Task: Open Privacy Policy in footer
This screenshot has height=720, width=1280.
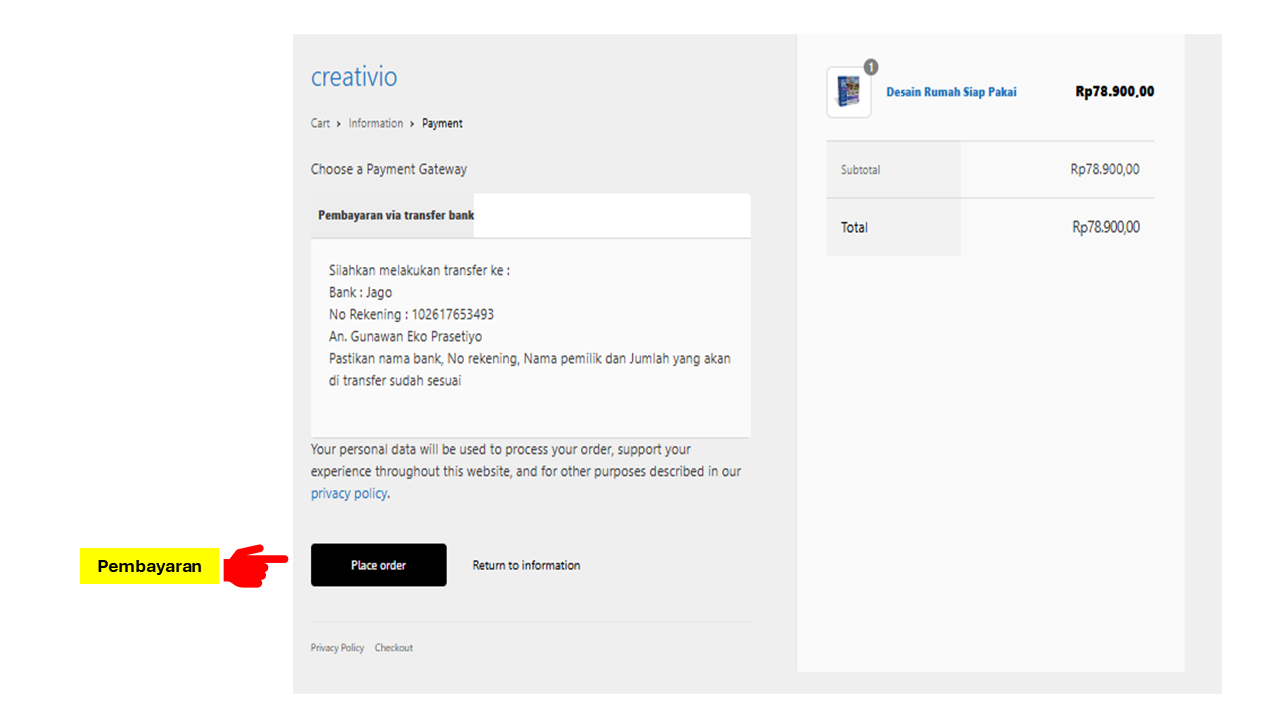Action: tap(337, 648)
